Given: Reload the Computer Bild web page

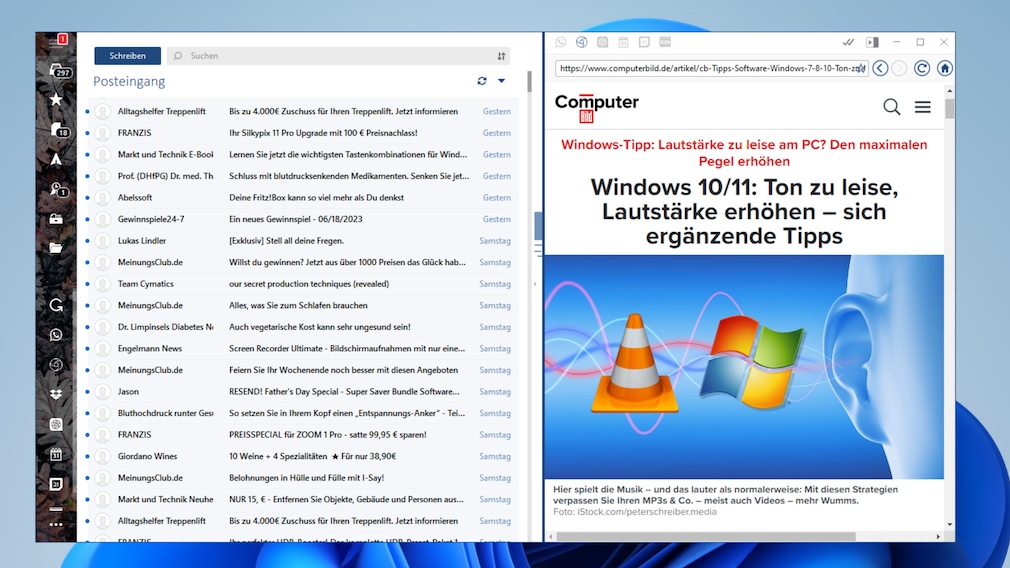Looking at the screenshot, I should pos(922,68).
